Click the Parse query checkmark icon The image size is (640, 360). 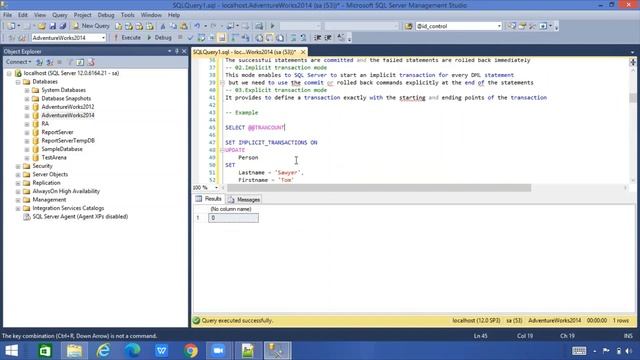pos(190,38)
